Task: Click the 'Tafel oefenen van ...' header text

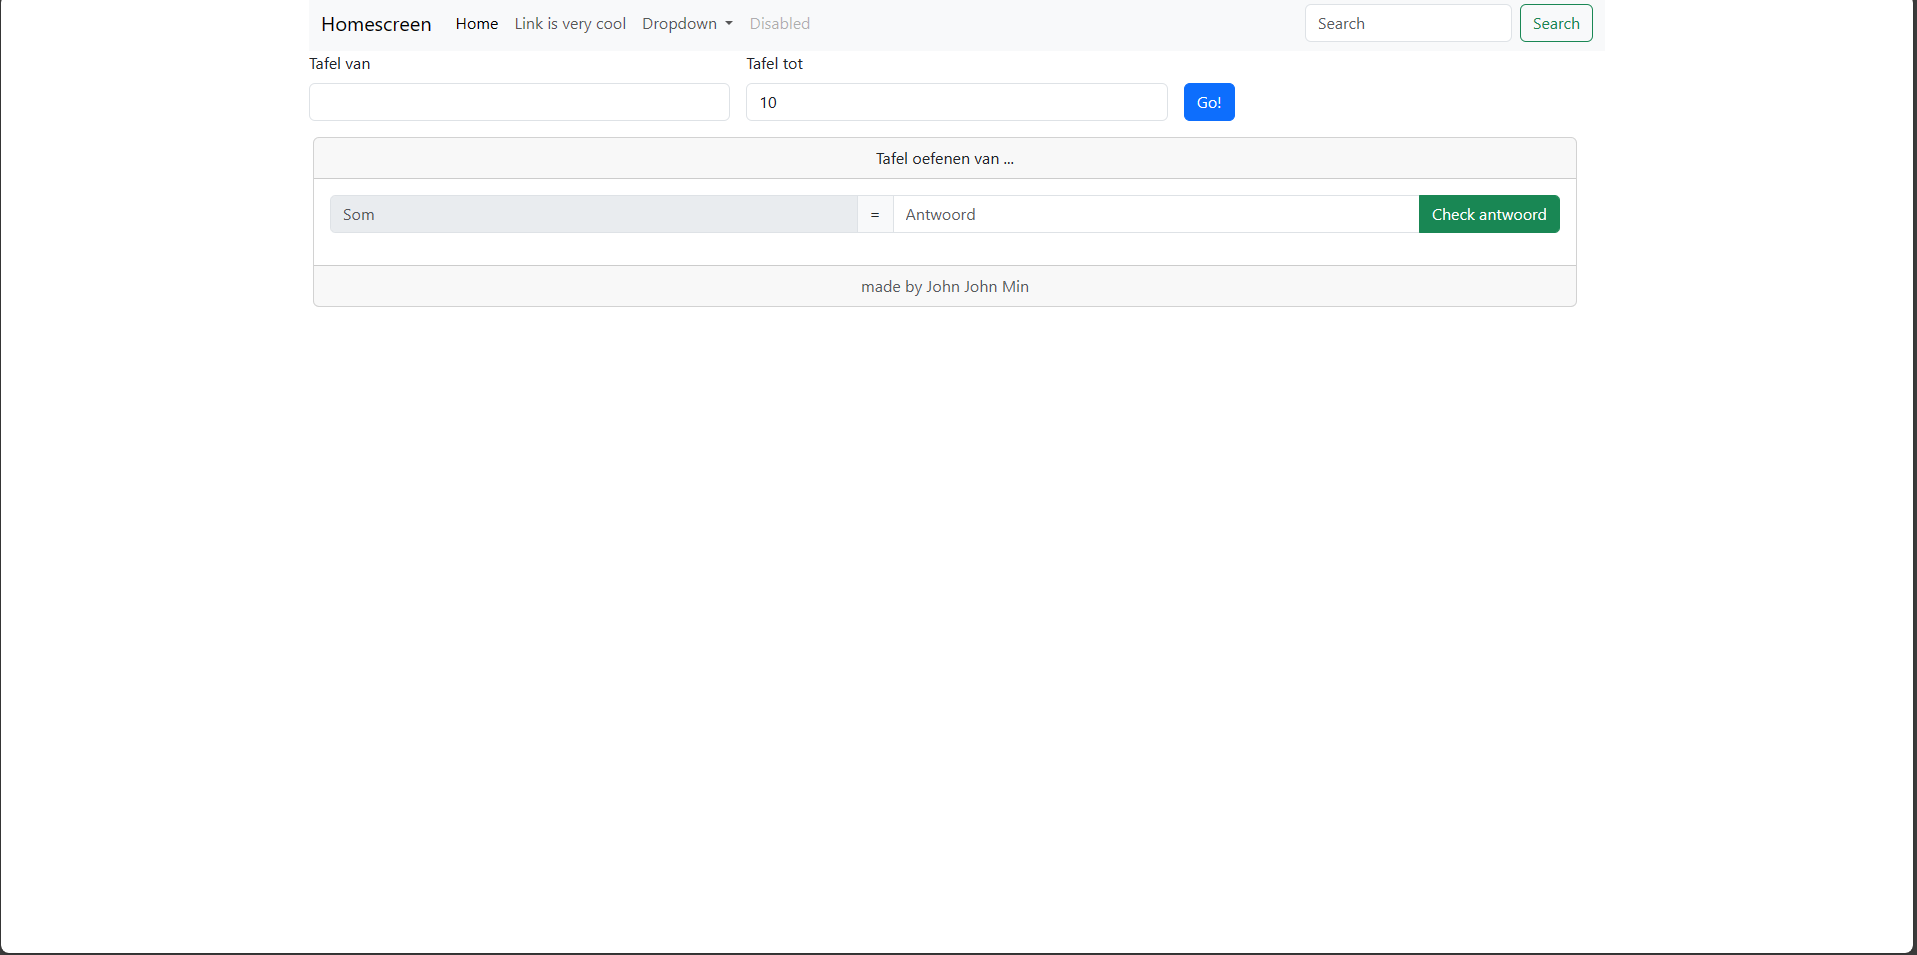Action: point(945,159)
